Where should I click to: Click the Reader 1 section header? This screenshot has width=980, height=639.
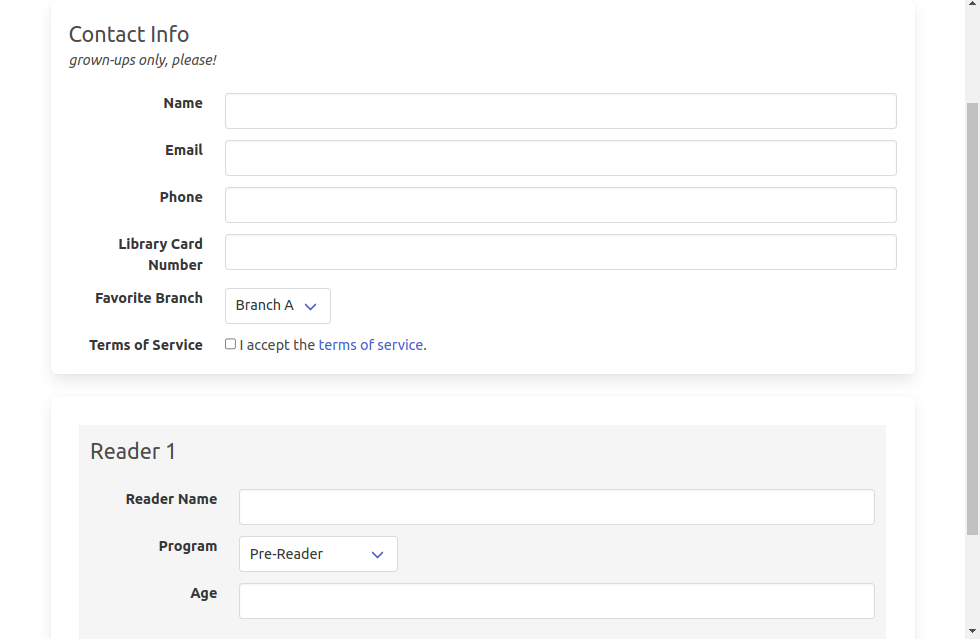[133, 451]
